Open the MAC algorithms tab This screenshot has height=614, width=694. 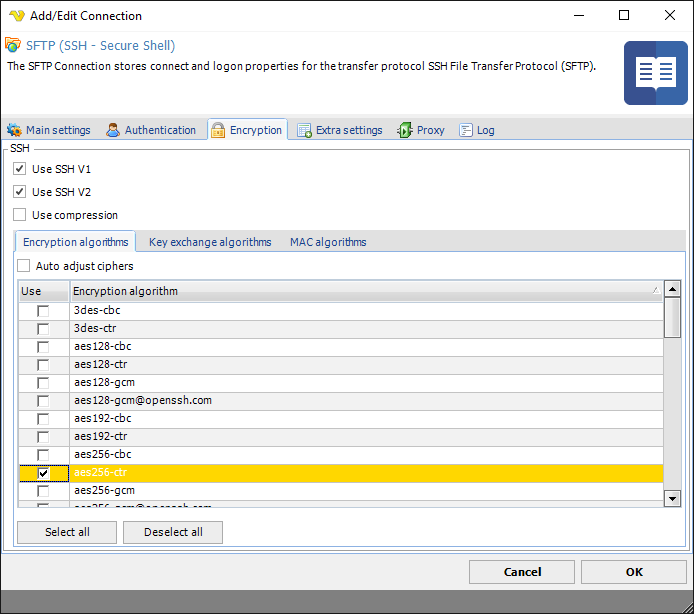point(328,242)
